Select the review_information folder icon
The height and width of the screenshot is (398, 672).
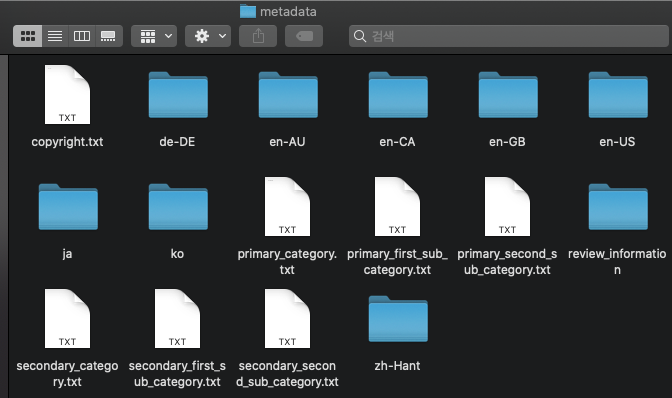click(618, 206)
